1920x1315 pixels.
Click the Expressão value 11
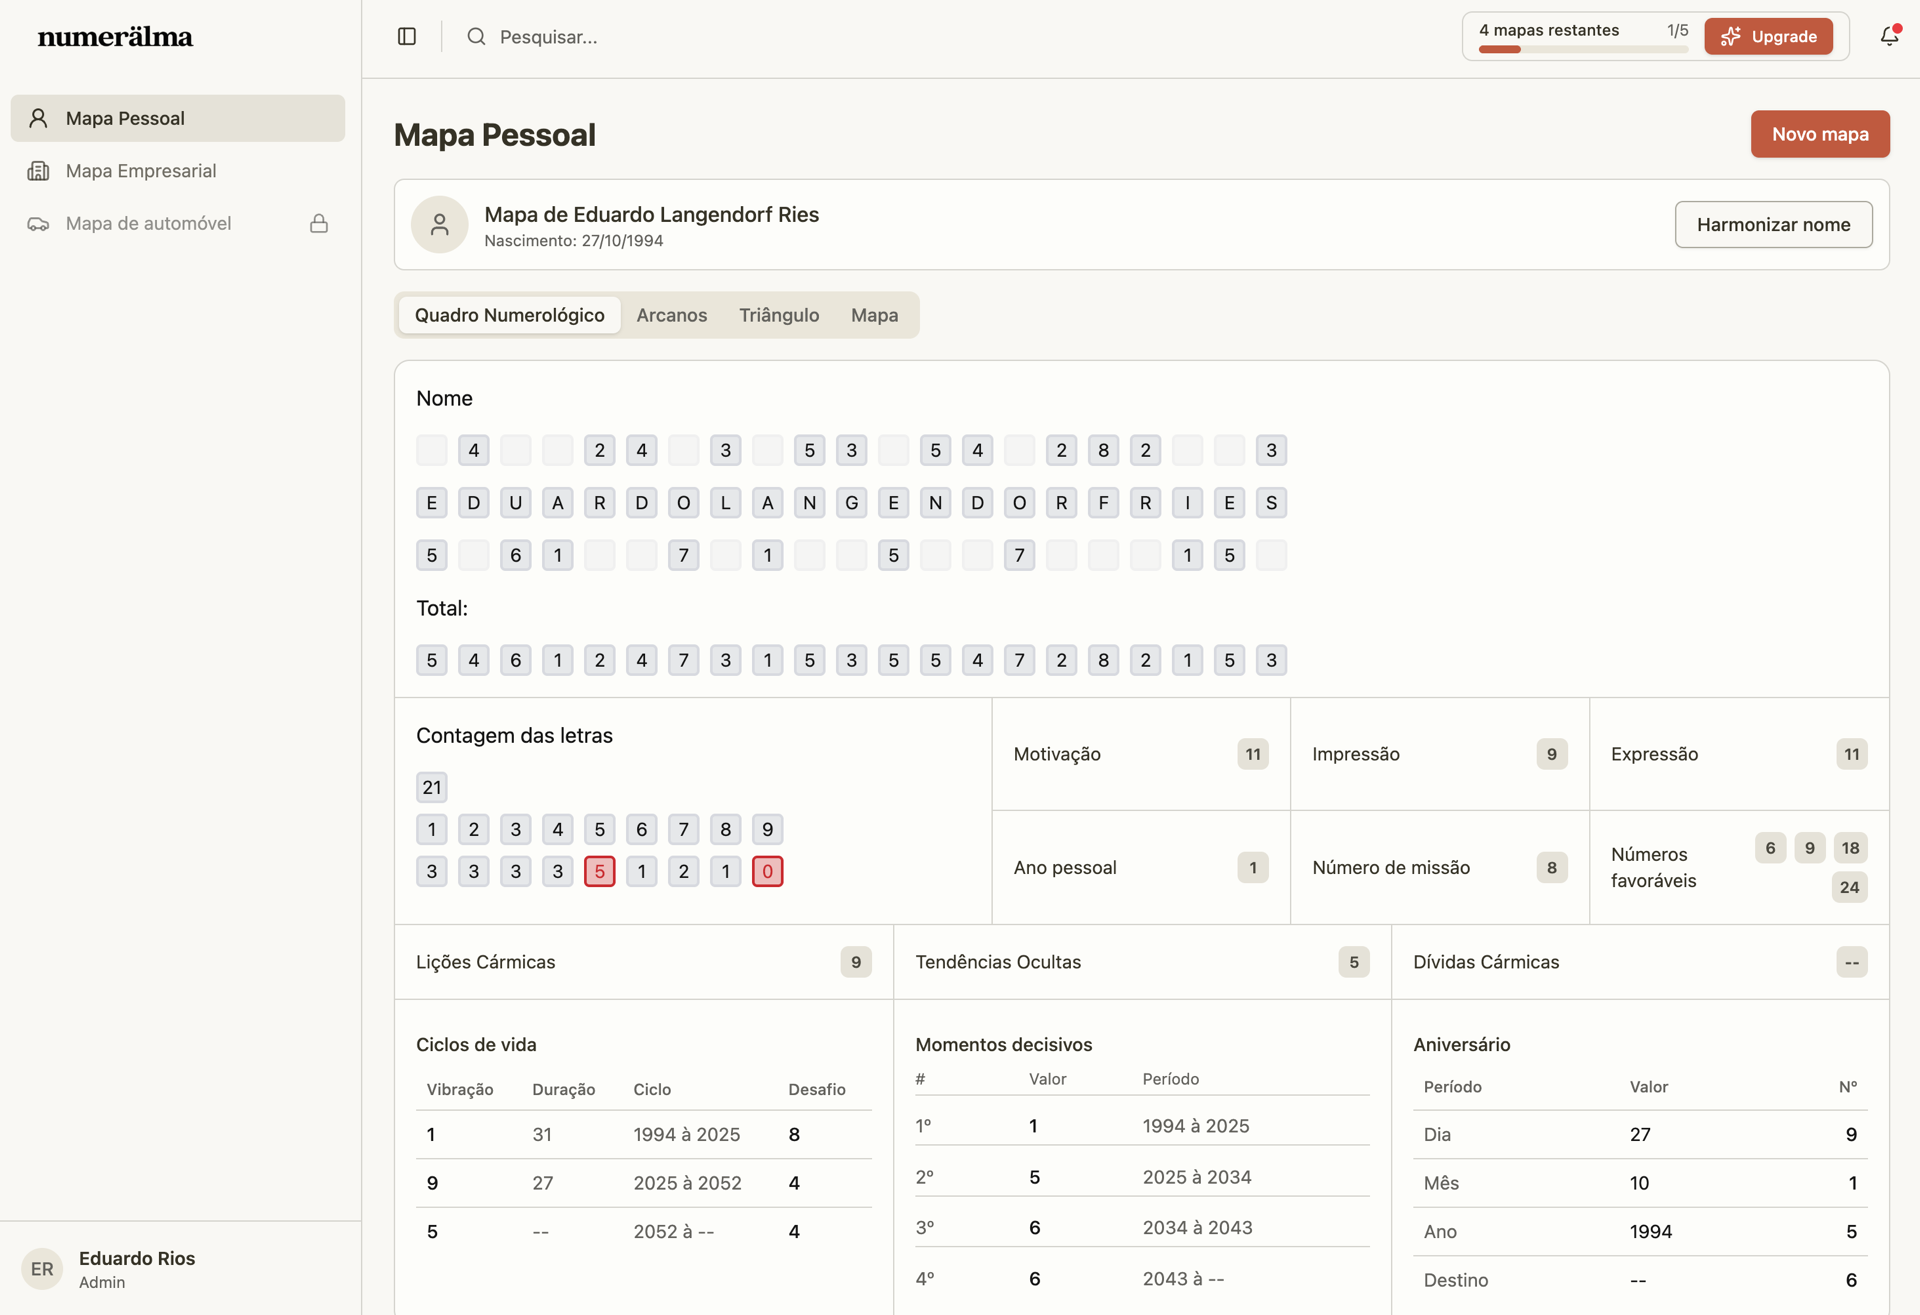coord(1852,755)
